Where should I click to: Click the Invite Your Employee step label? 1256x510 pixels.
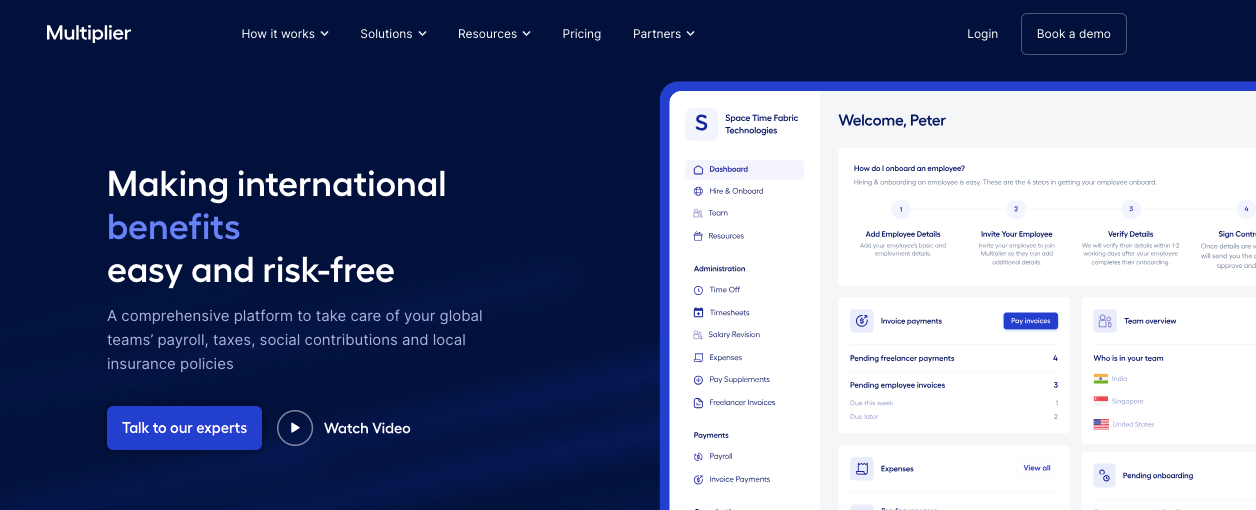(1016, 234)
